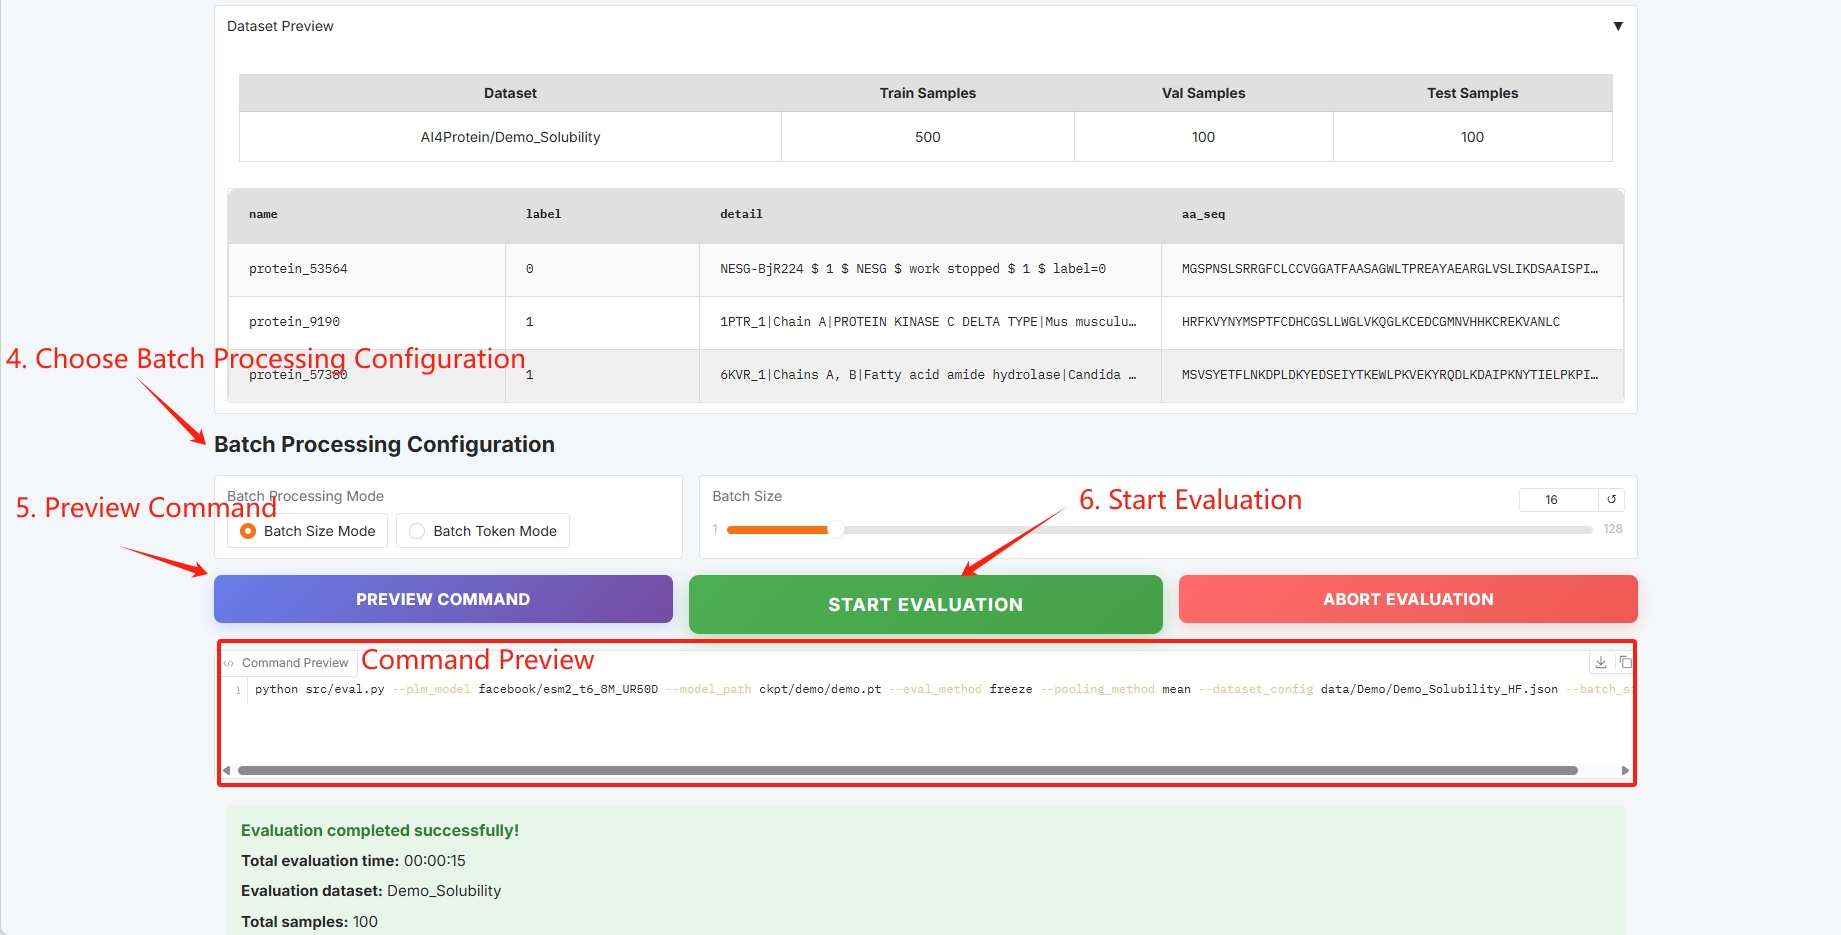Click the label column header
This screenshot has width=1841, height=935.
coord(543,214)
